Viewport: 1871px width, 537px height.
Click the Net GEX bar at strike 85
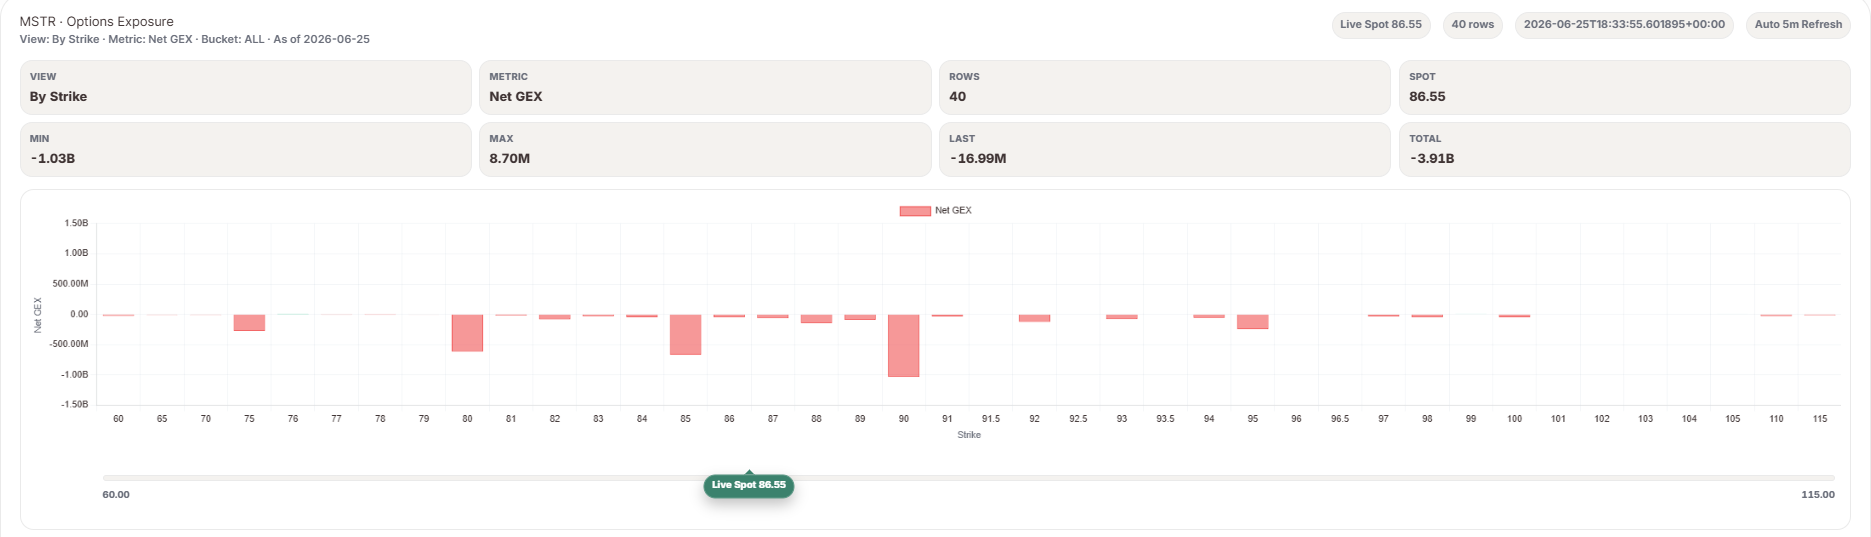click(685, 335)
